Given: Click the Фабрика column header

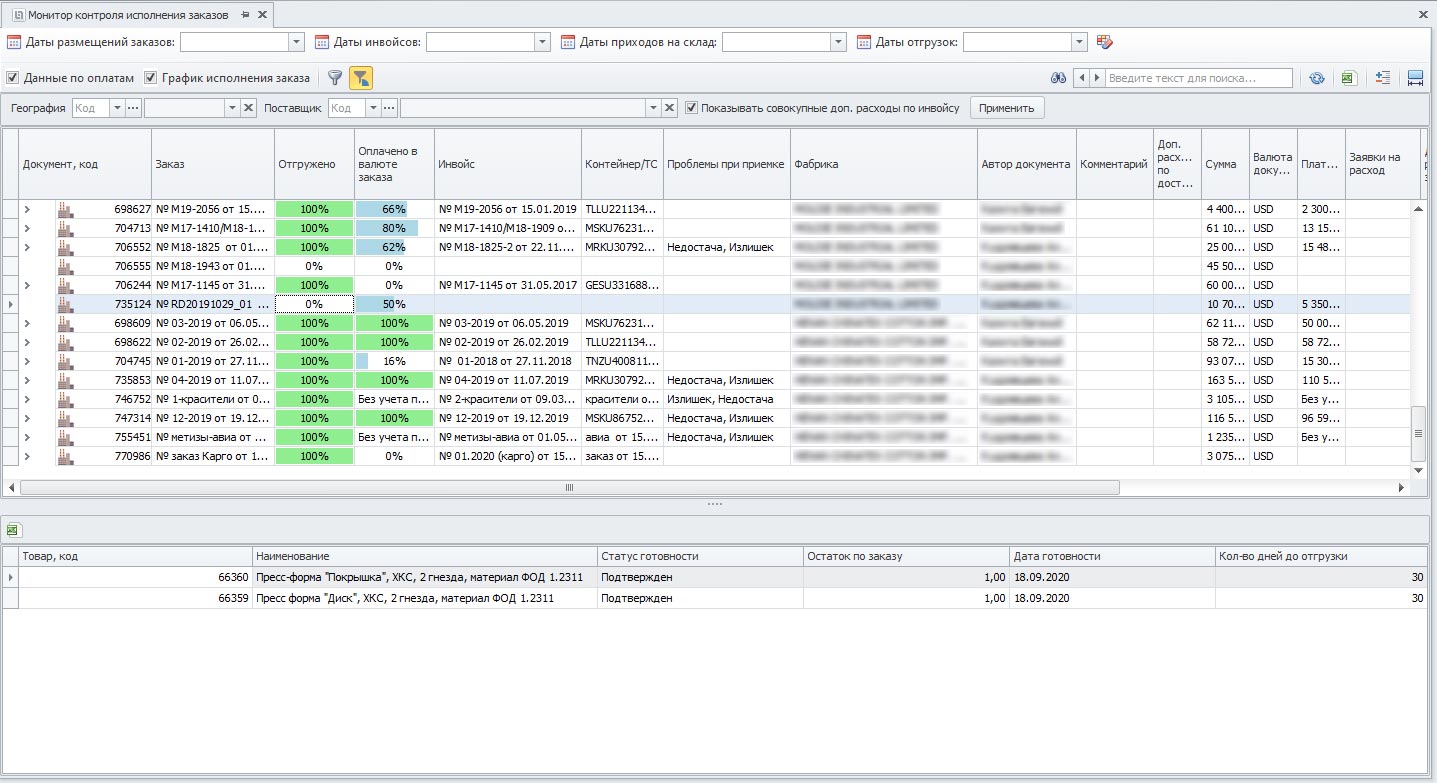Looking at the screenshot, I should tap(883, 164).
